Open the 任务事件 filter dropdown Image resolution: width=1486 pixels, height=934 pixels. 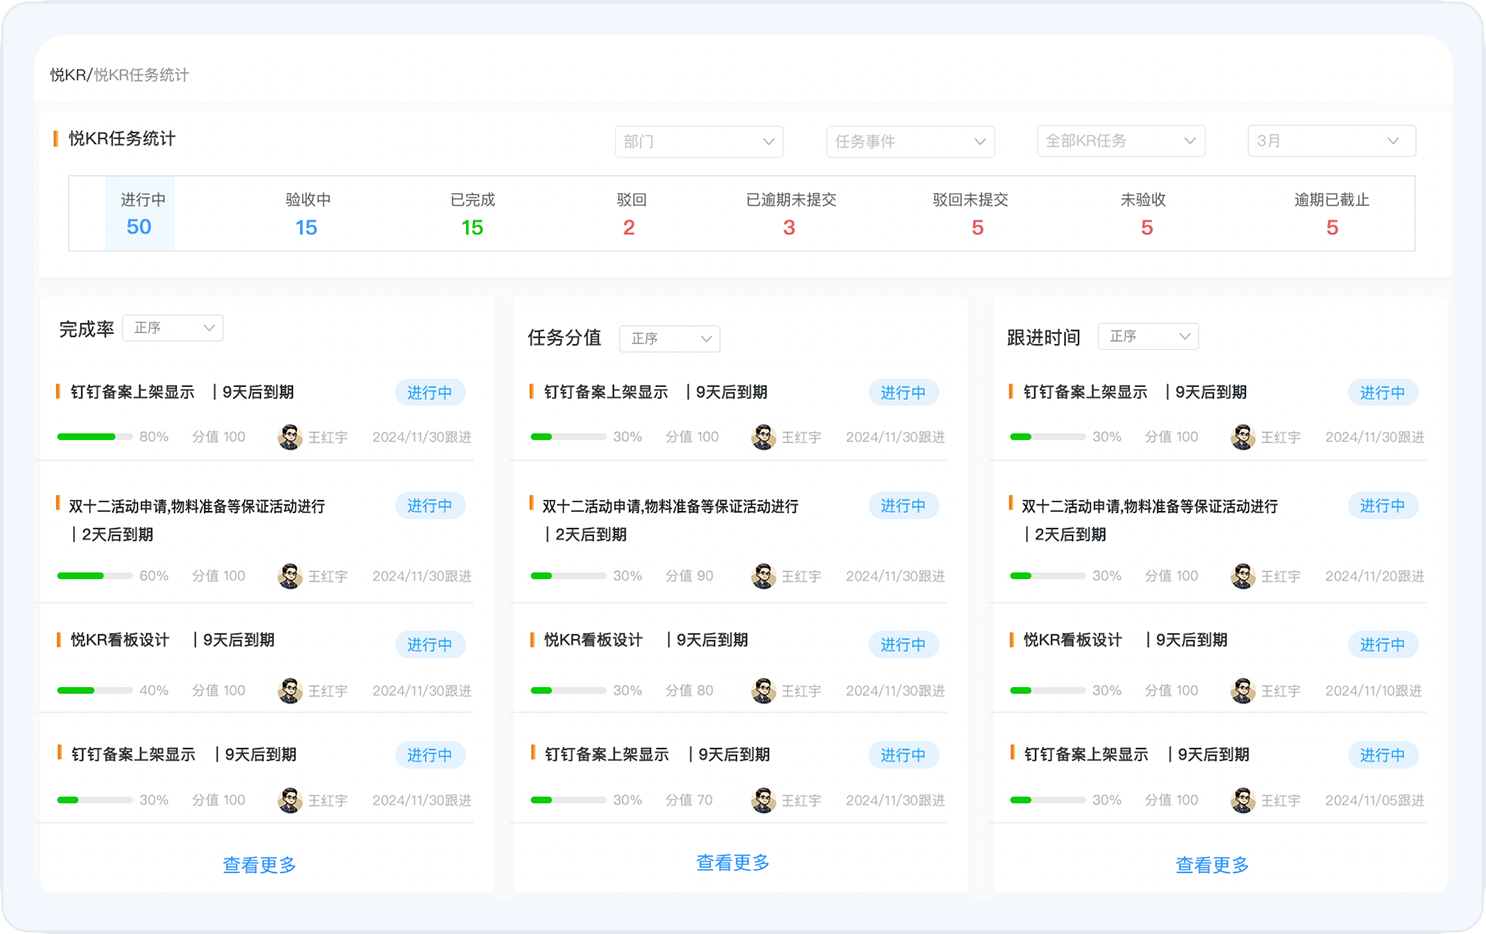[x=909, y=141]
